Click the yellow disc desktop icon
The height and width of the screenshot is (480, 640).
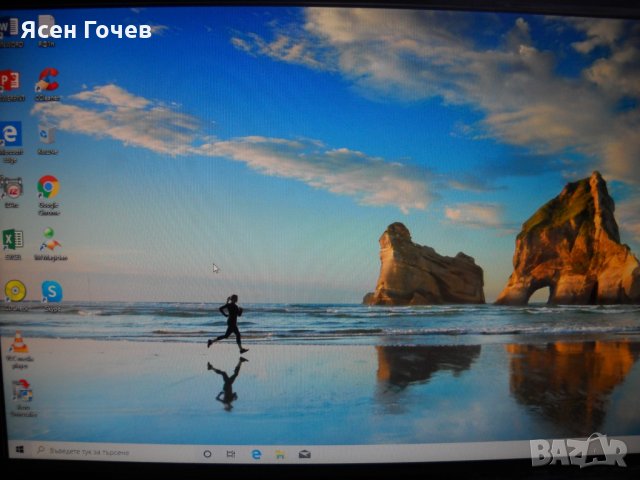pos(15,291)
